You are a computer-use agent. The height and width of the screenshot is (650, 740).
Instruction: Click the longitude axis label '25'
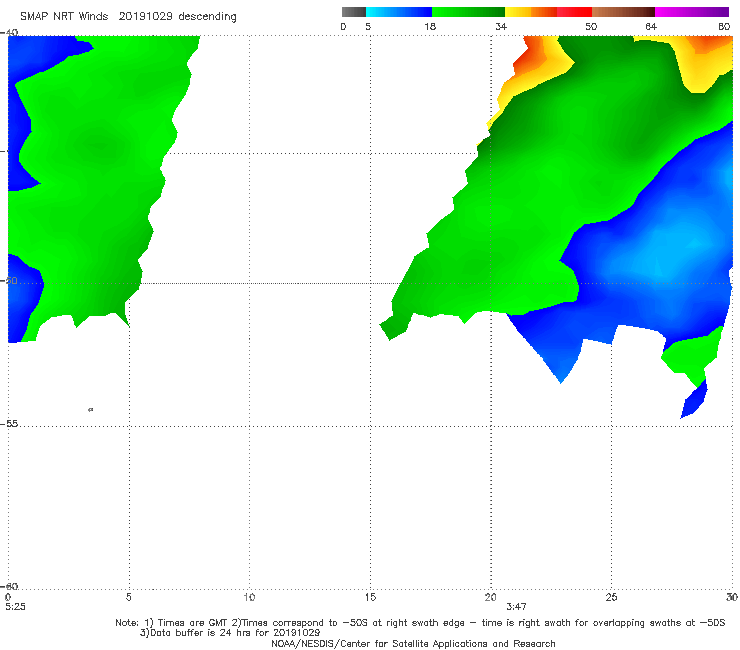(x=611, y=598)
